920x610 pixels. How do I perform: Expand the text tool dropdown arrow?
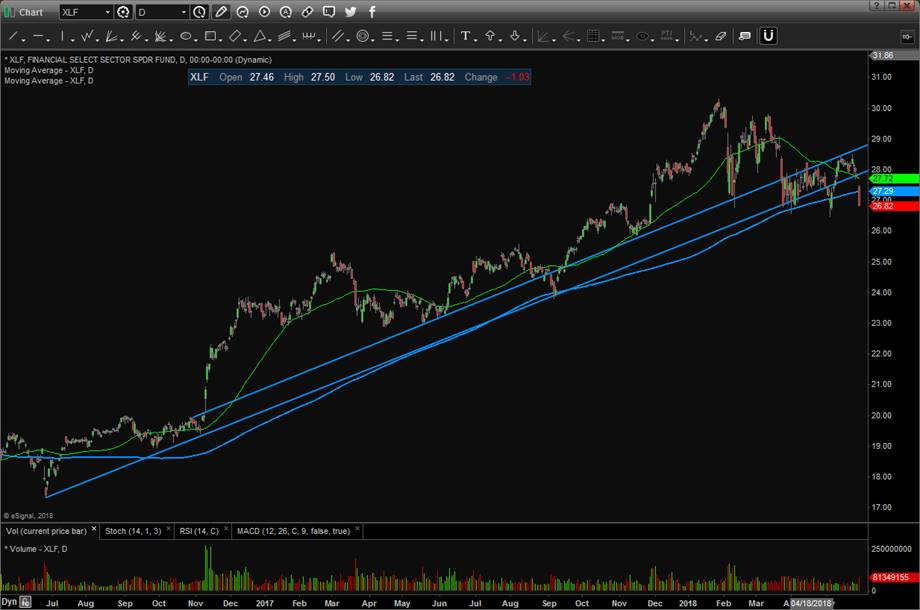(475, 39)
